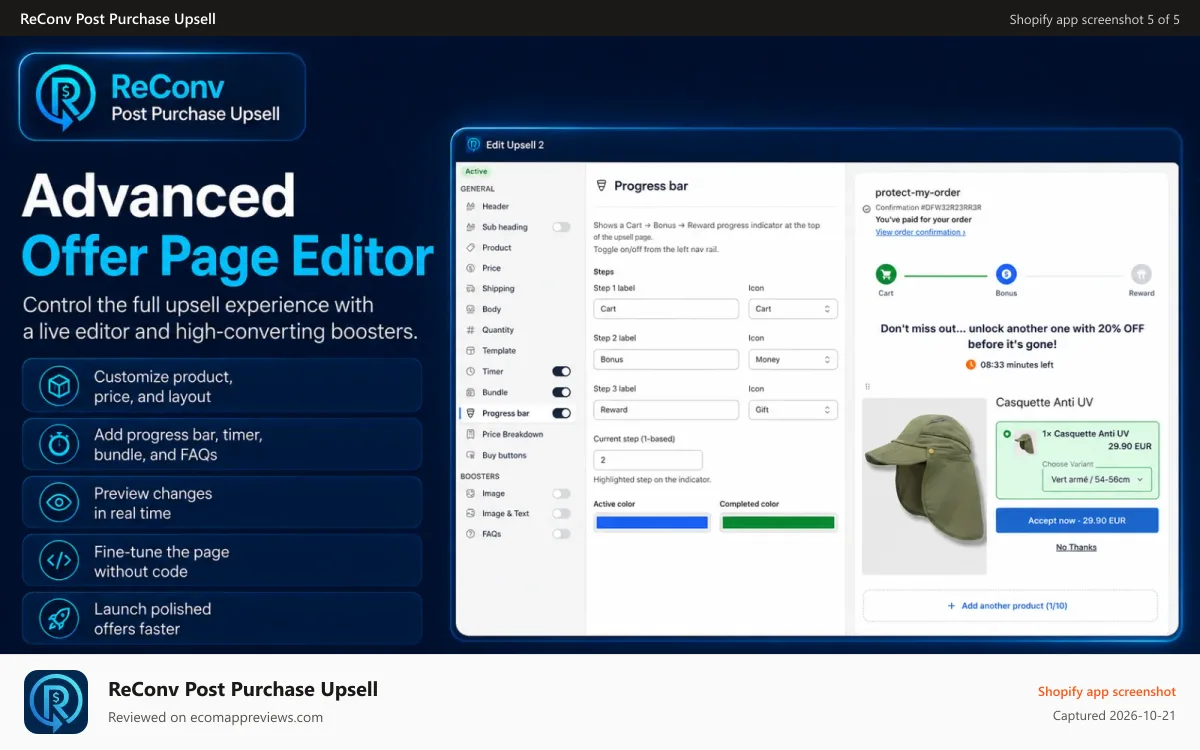This screenshot has width=1200, height=750.
Task: Open the Choose Variant dropdown
Action: tap(1097, 480)
